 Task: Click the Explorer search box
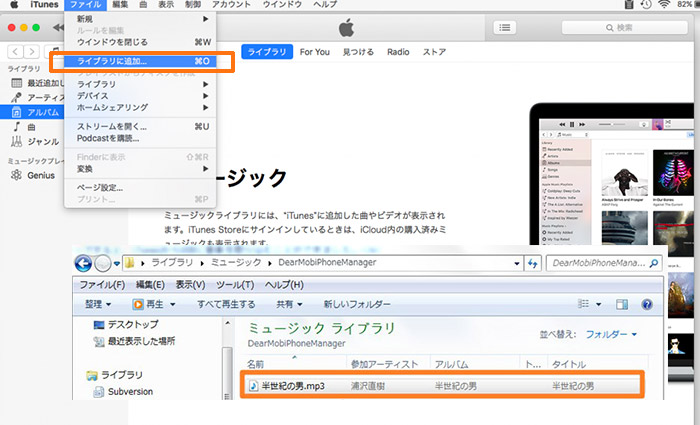pos(604,263)
